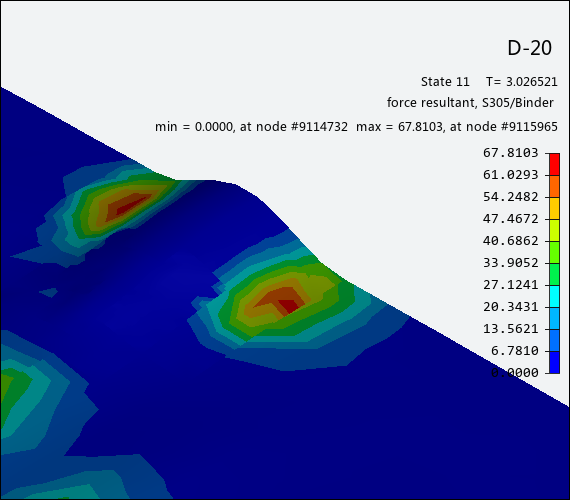Pick the red top legend color band

pos(554,164)
